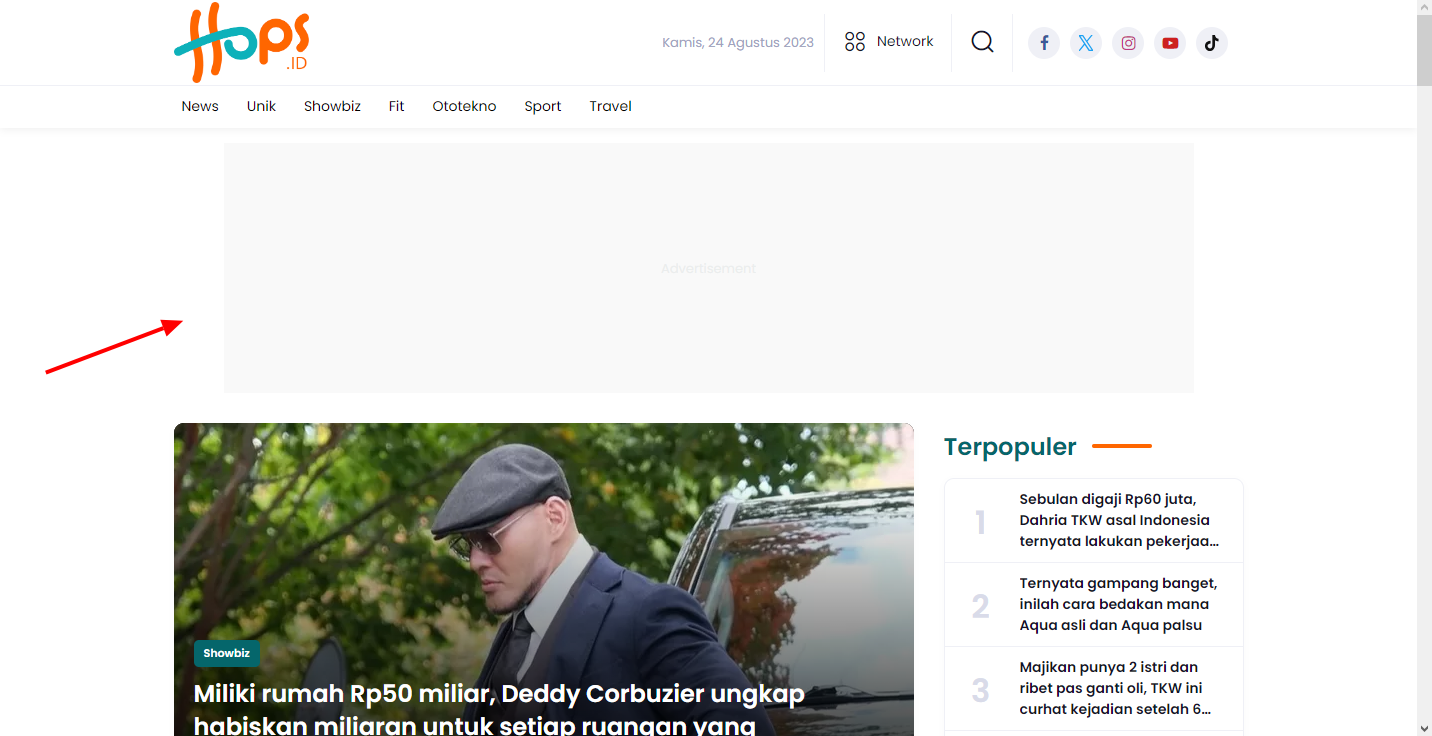Click the page scrollbar on the right
This screenshot has width=1432, height=736.
(1424, 48)
